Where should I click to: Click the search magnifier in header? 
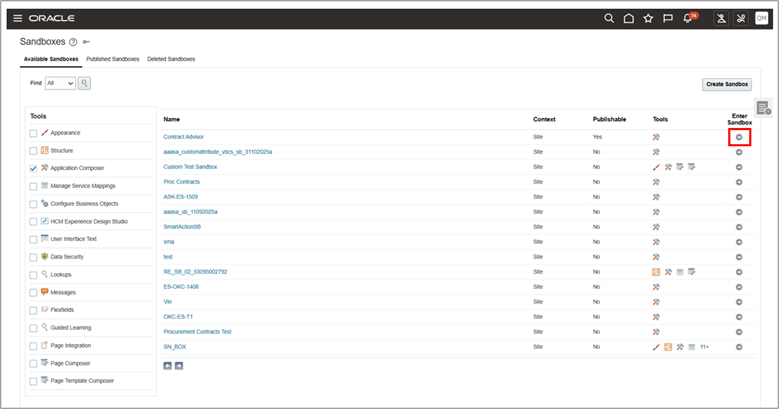(x=609, y=18)
